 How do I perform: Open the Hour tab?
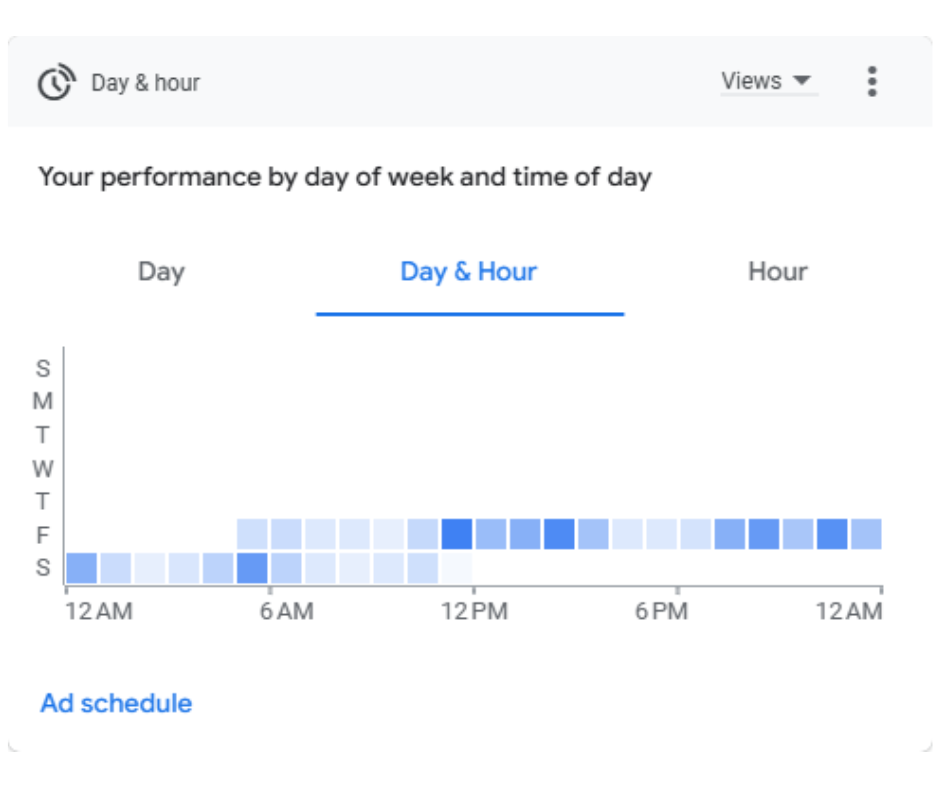777,272
